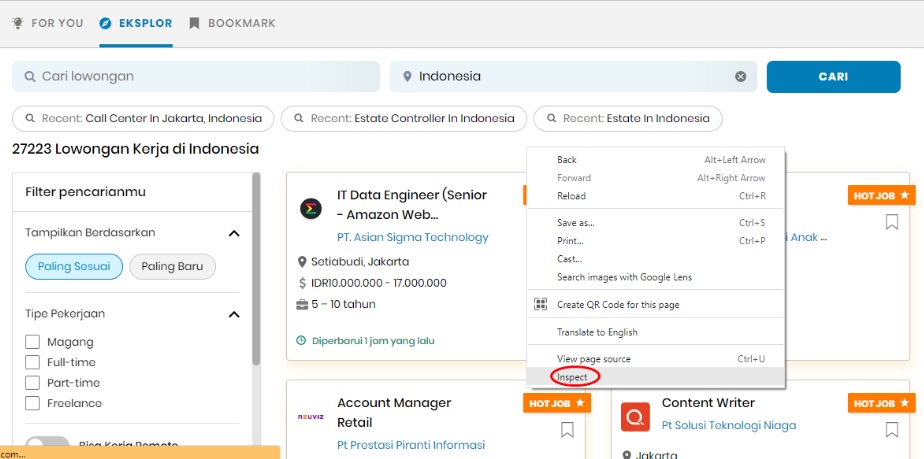Open the PT. Asian Sigma Technology link
Viewport: 924px width, 459px height.
click(x=412, y=237)
